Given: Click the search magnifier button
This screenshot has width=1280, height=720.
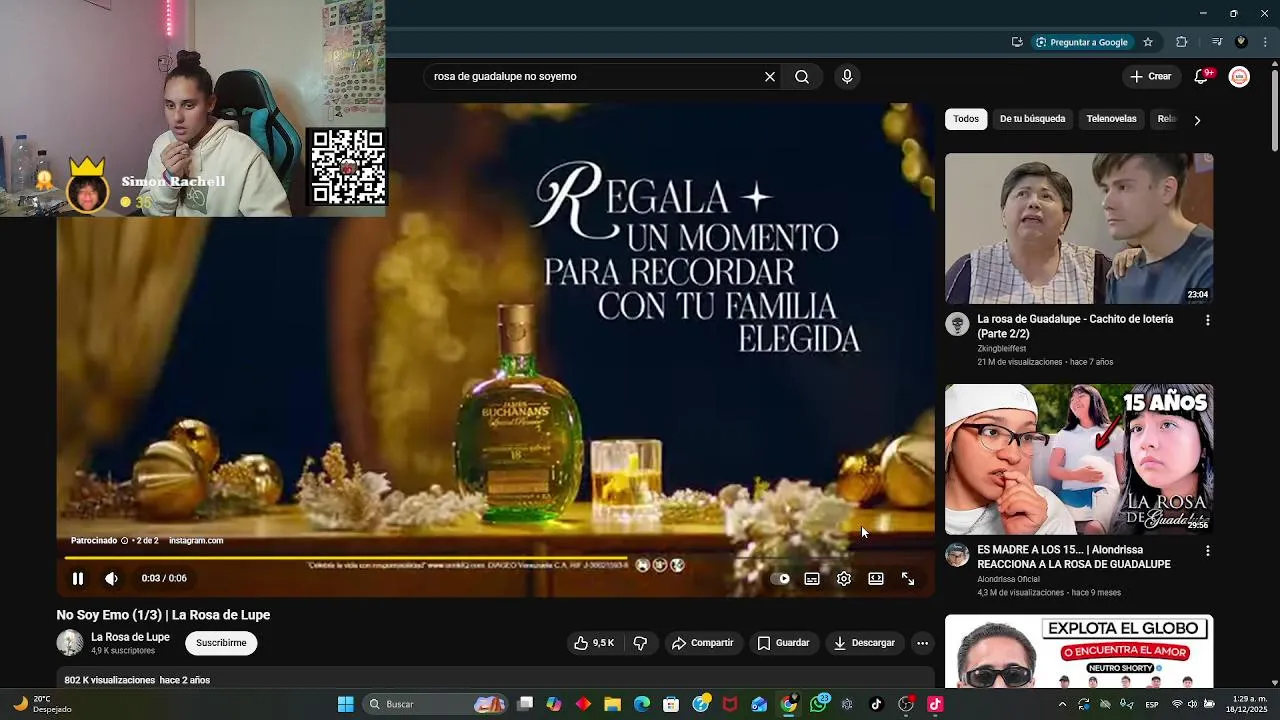Looking at the screenshot, I should [802, 76].
